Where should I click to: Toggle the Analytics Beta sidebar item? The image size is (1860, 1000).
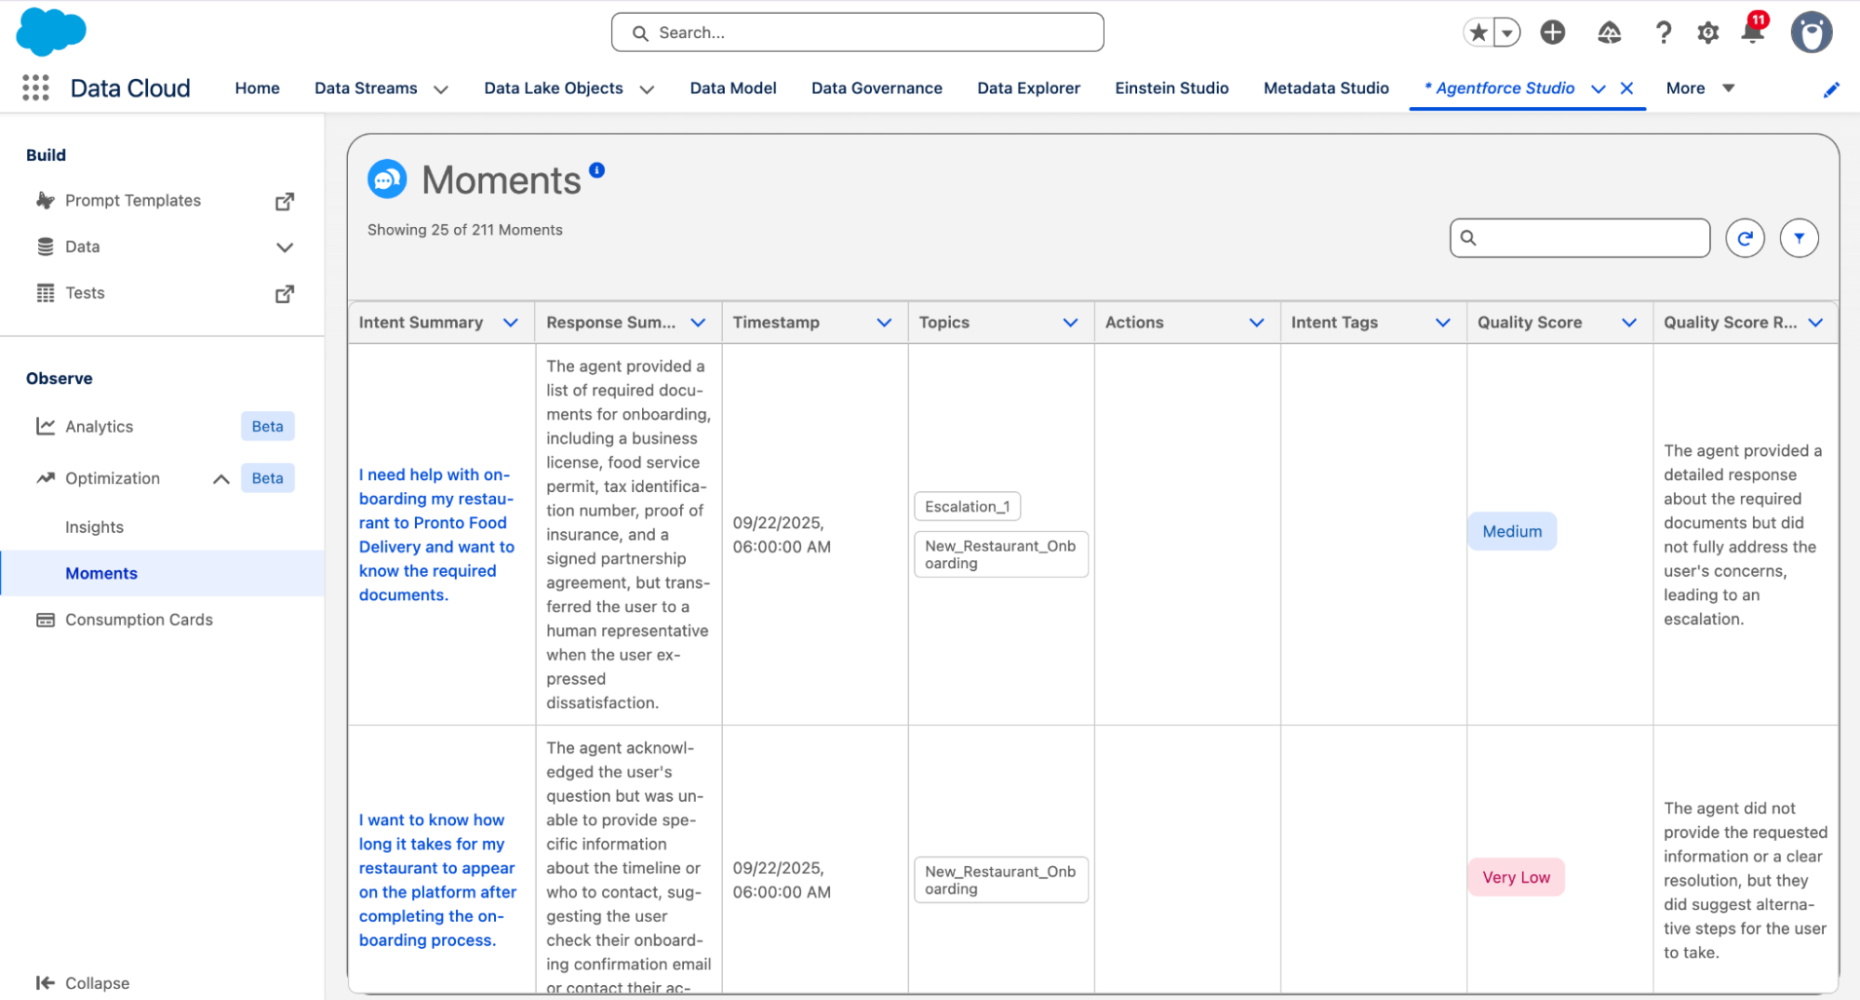coord(98,426)
